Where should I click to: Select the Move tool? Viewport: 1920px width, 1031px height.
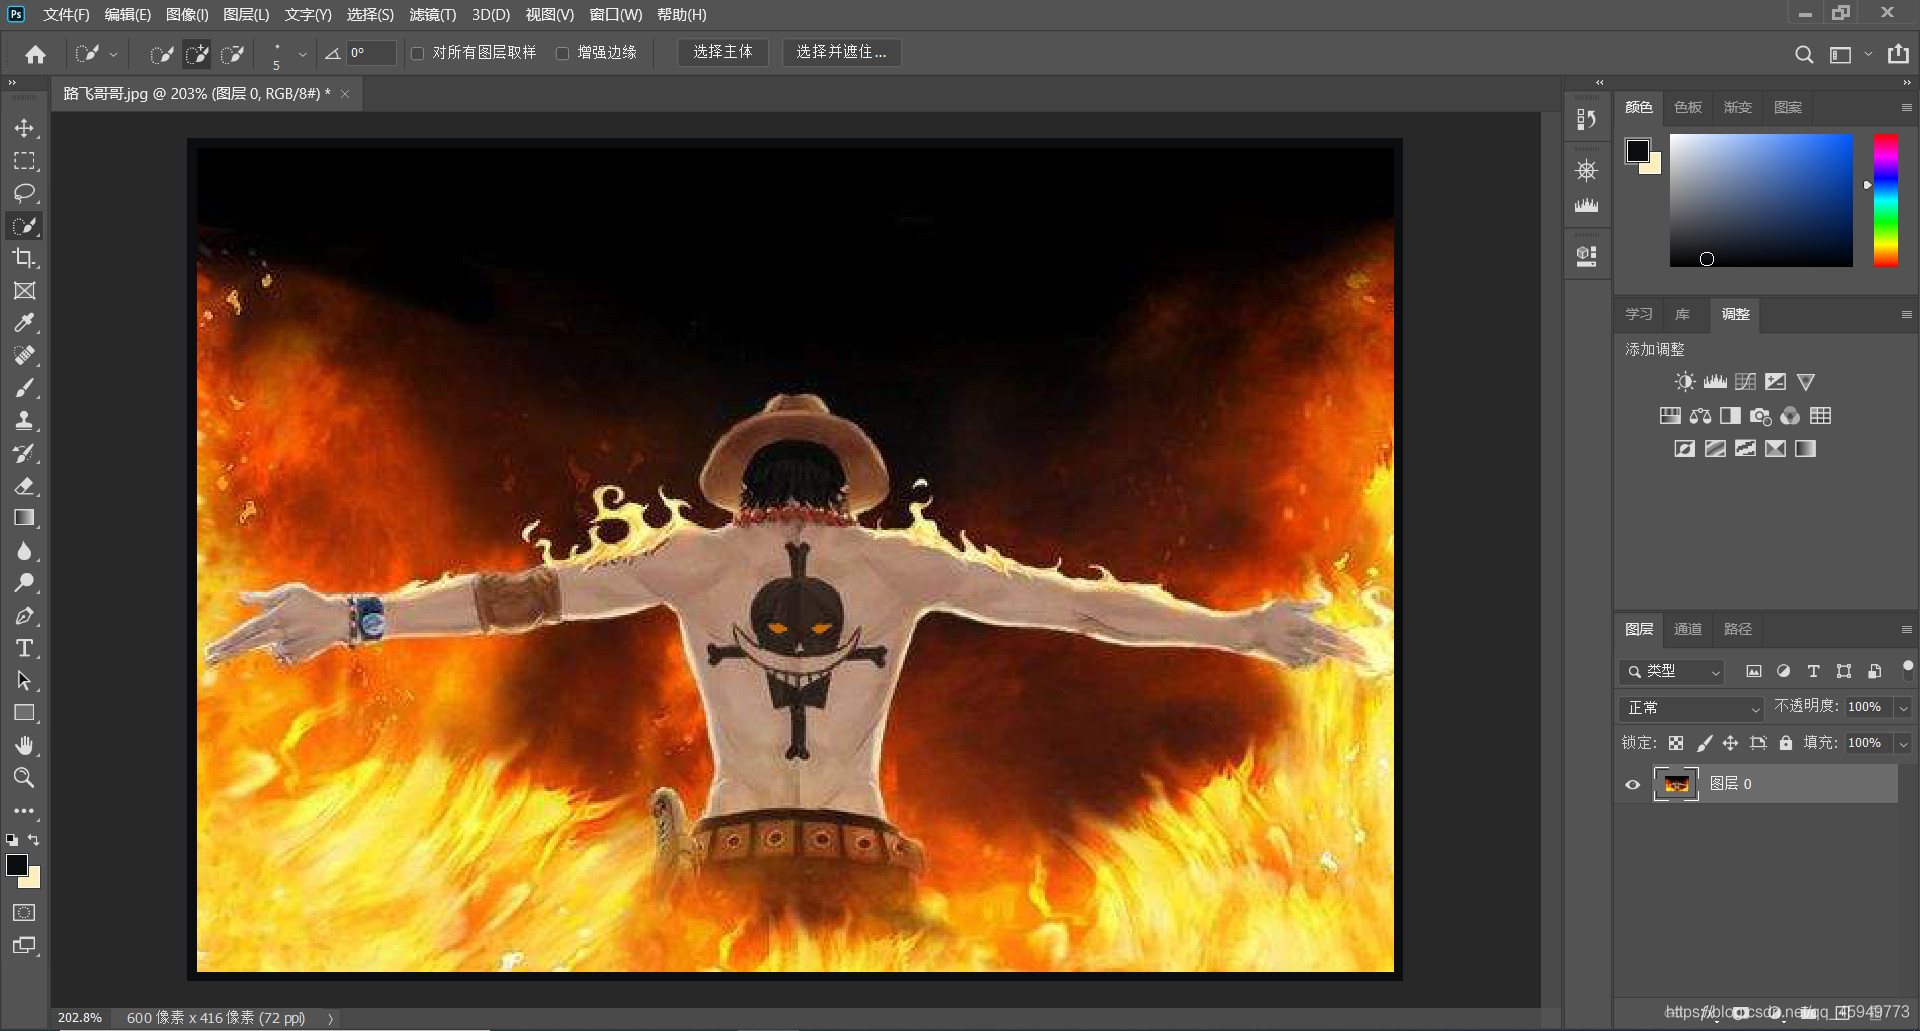tap(24, 128)
